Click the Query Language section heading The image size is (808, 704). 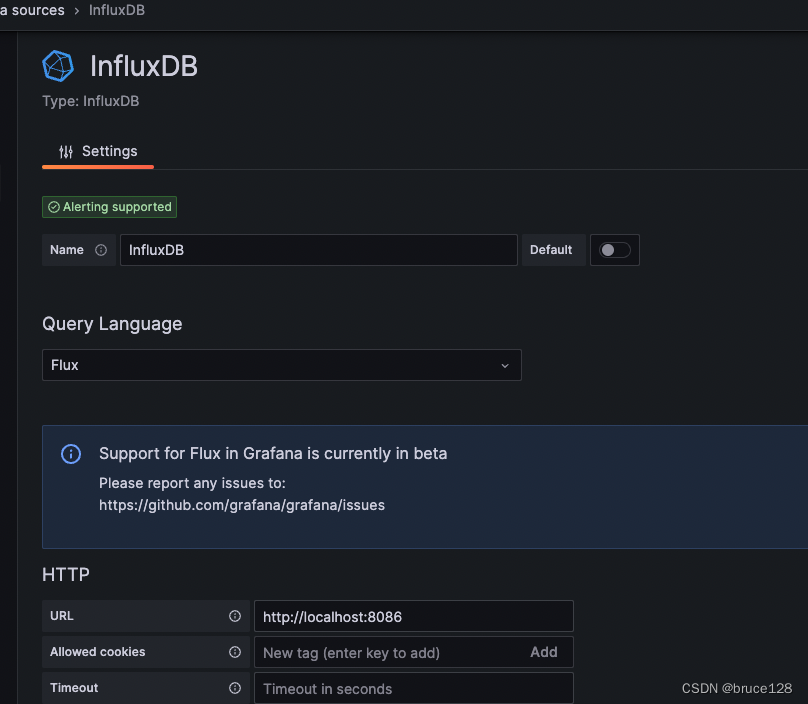point(112,324)
